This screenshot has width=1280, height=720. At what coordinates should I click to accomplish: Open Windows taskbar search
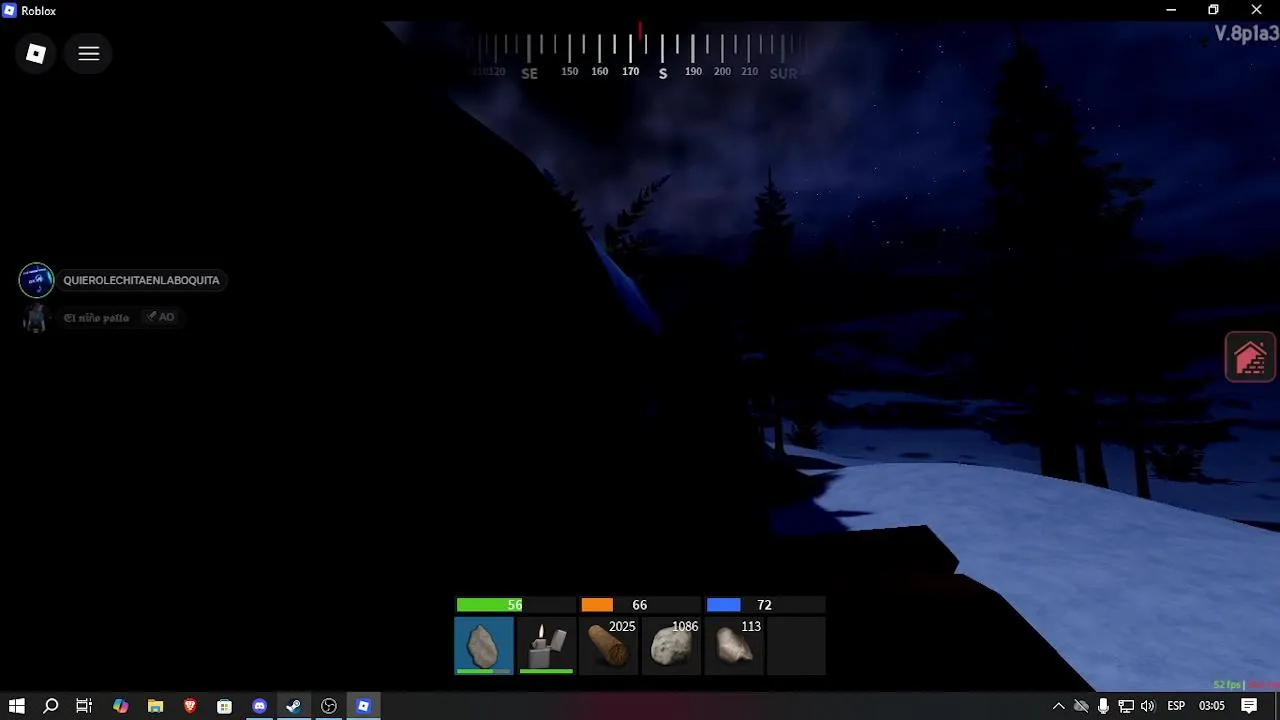click(51, 706)
